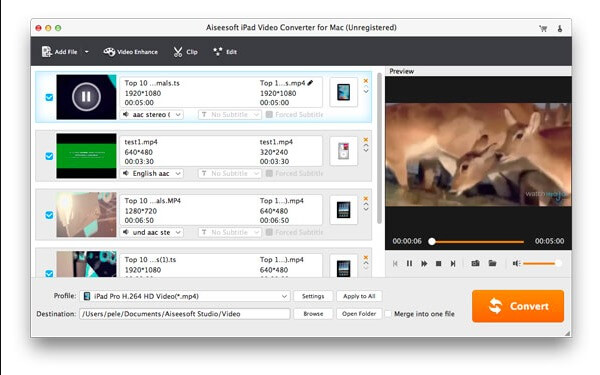Open the English aac audio track dropdown
This screenshot has width=600, height=375.
pos(152,173)
